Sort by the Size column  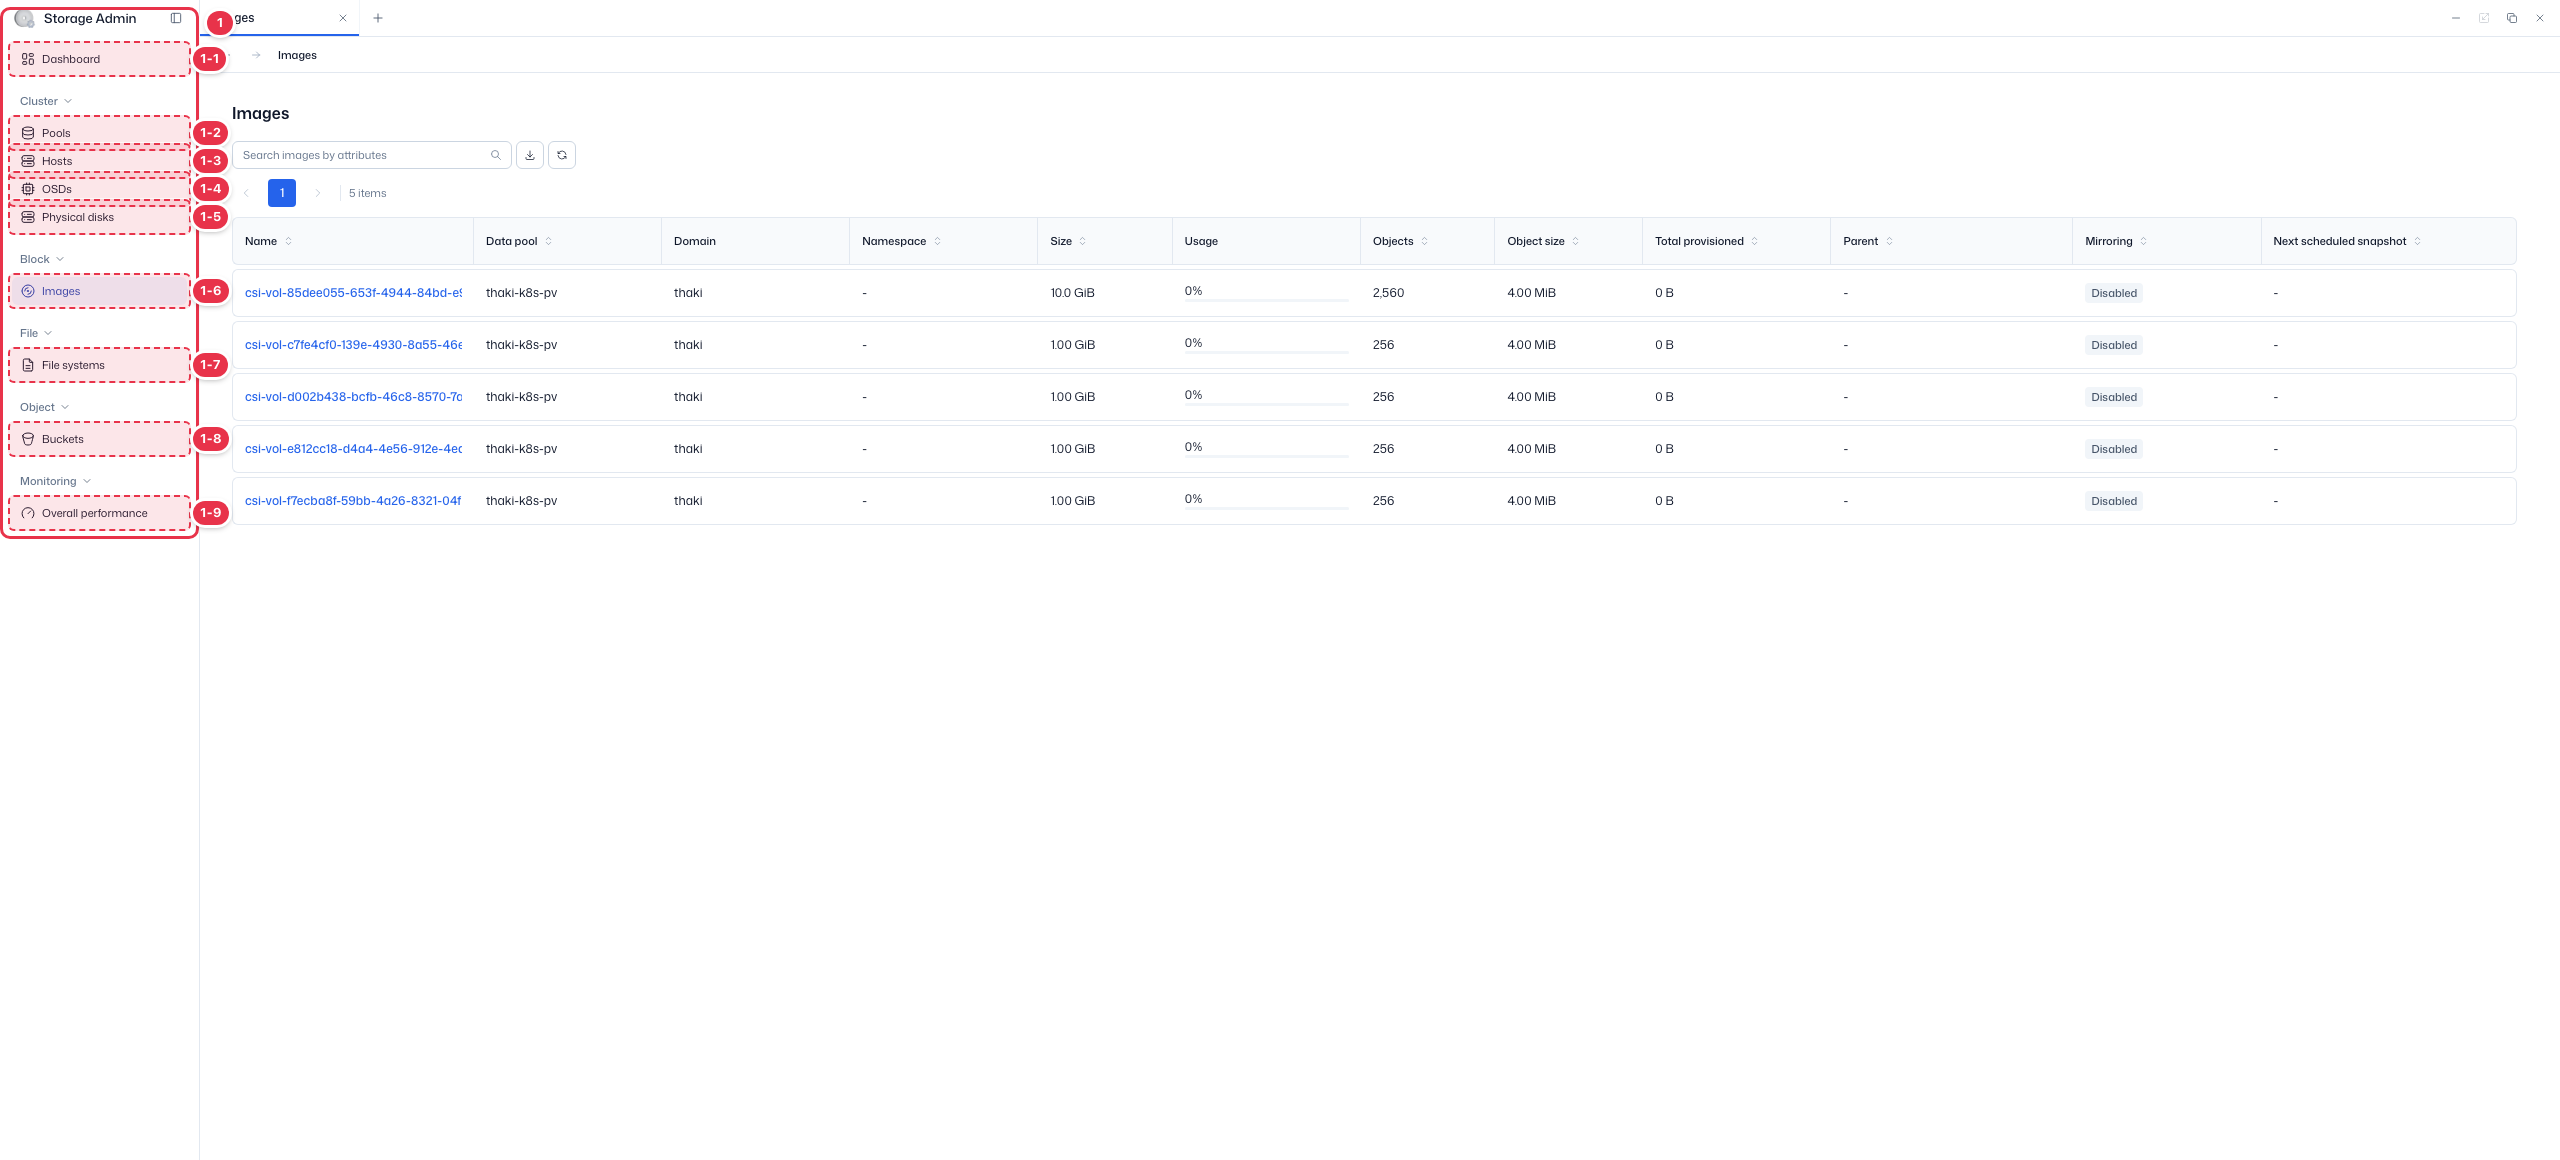[1083, 241]
